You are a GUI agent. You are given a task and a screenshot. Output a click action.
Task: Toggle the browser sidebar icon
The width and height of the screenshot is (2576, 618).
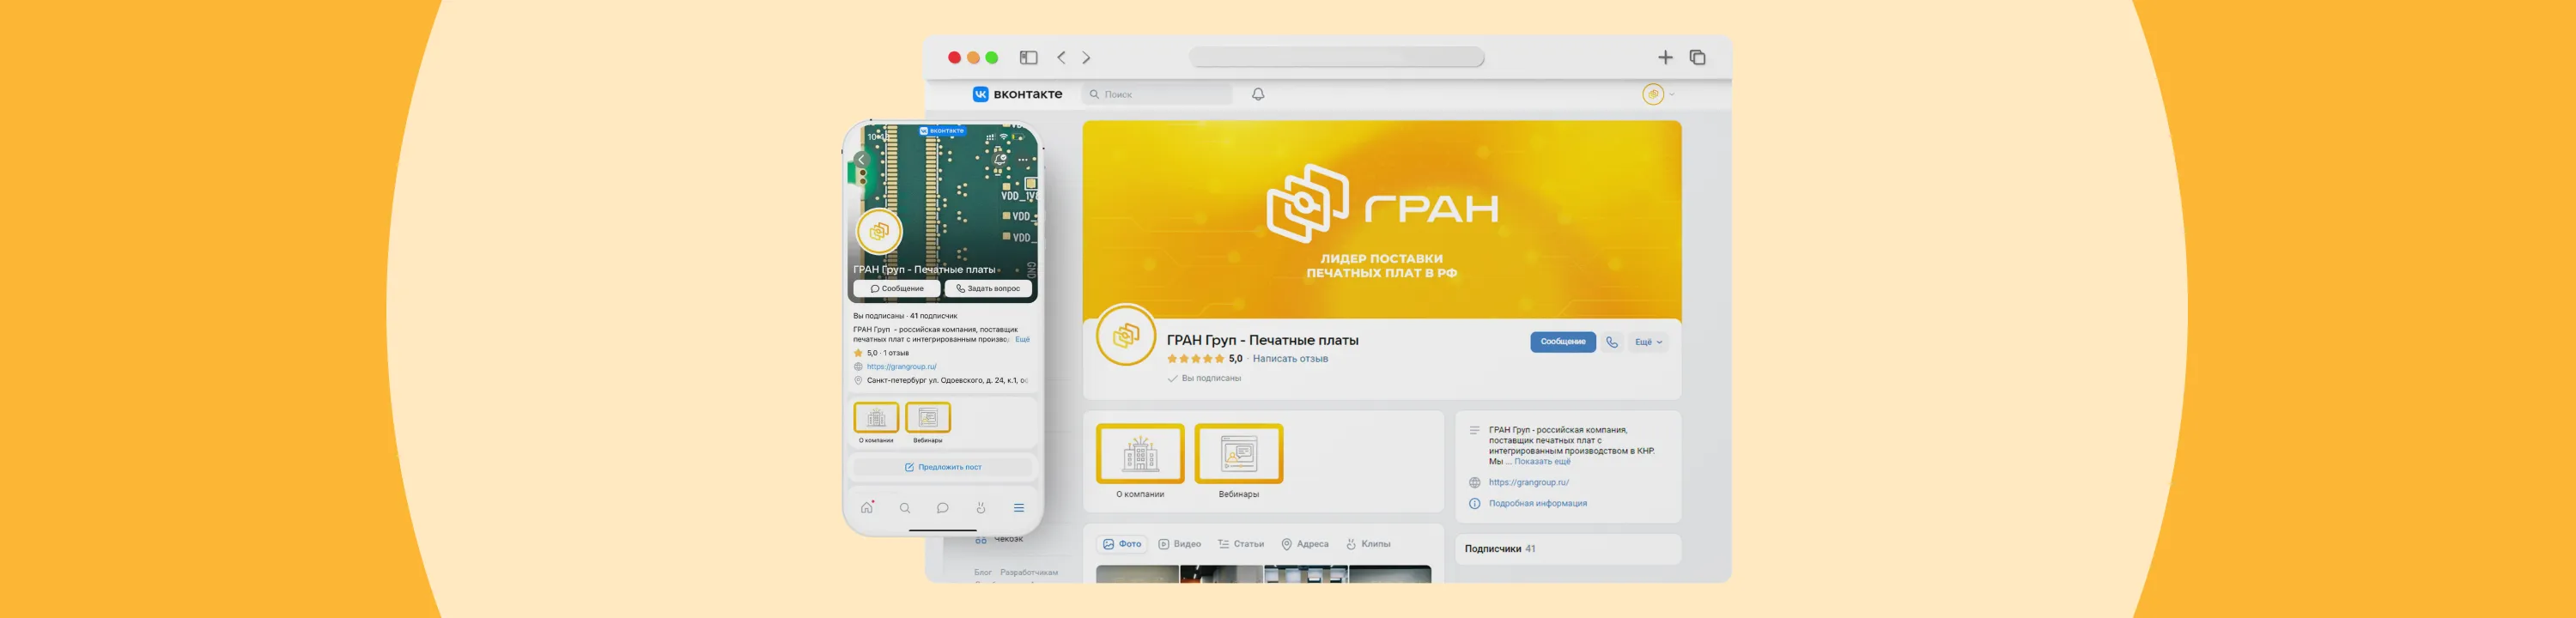[x=1028, y=58]
